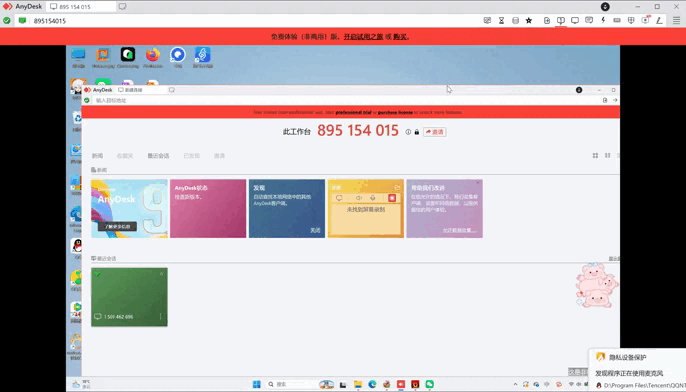The width and height of the screenshot is (686, 392).
Task: Open the chat icon in session toolbar
Action: [589, 20]
